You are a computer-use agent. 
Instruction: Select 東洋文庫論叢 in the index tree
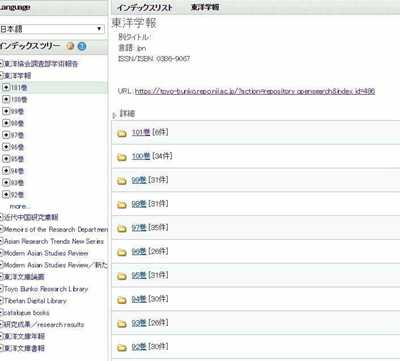(24, 277)
